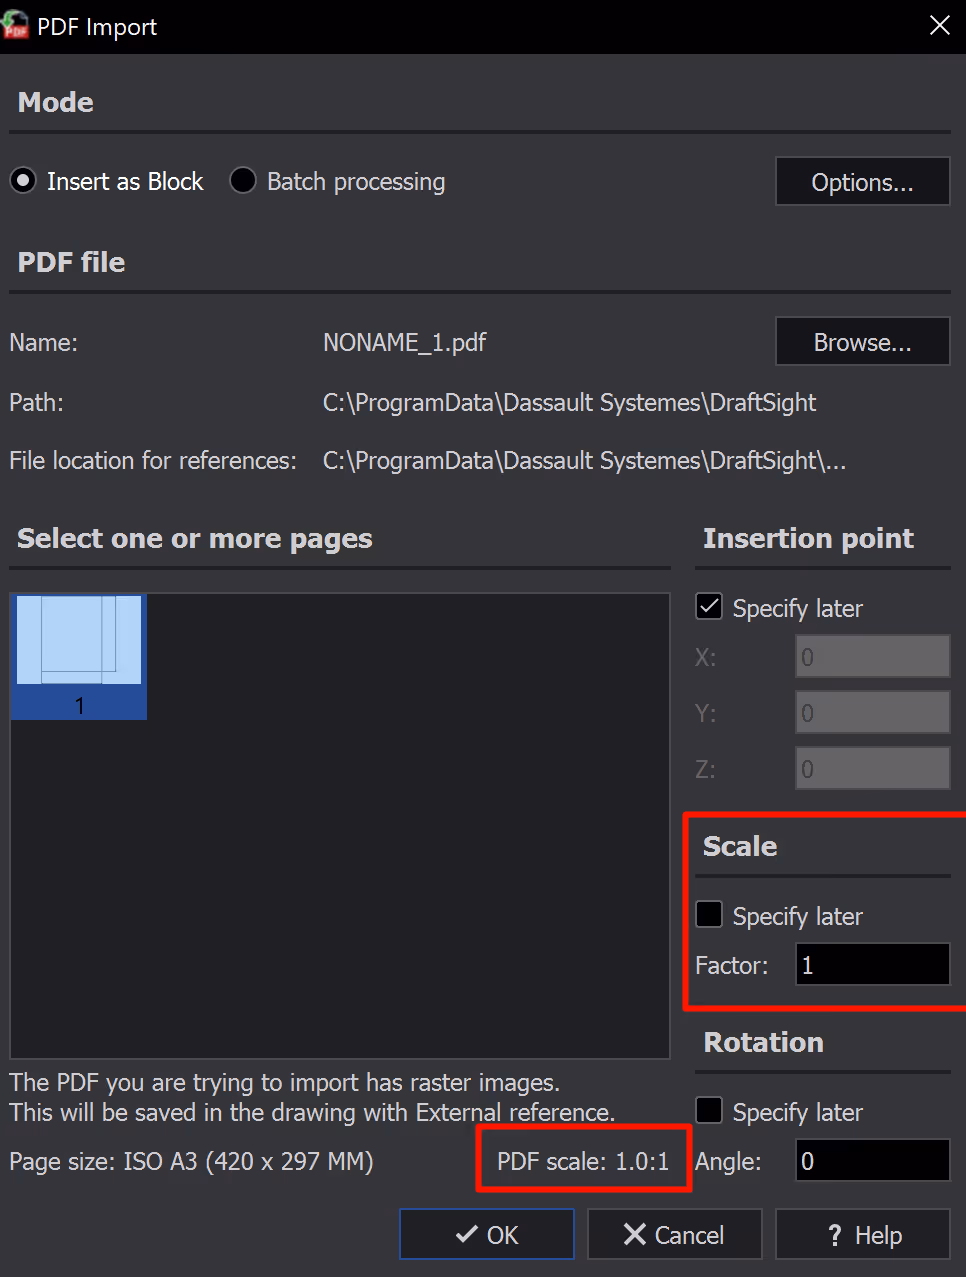
Task: Click Browse... to choose a PDF file
Action: [x=862, y=342]
